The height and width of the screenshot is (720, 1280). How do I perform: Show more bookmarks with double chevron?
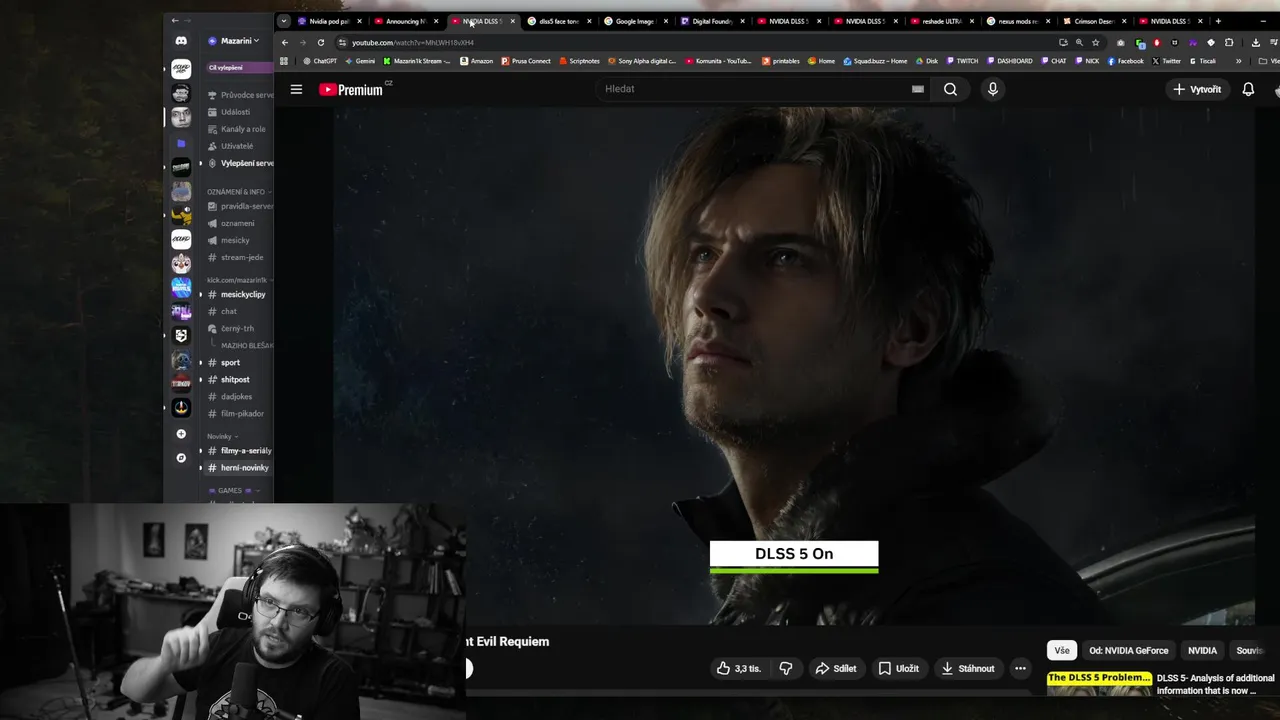pos(1238,61)
